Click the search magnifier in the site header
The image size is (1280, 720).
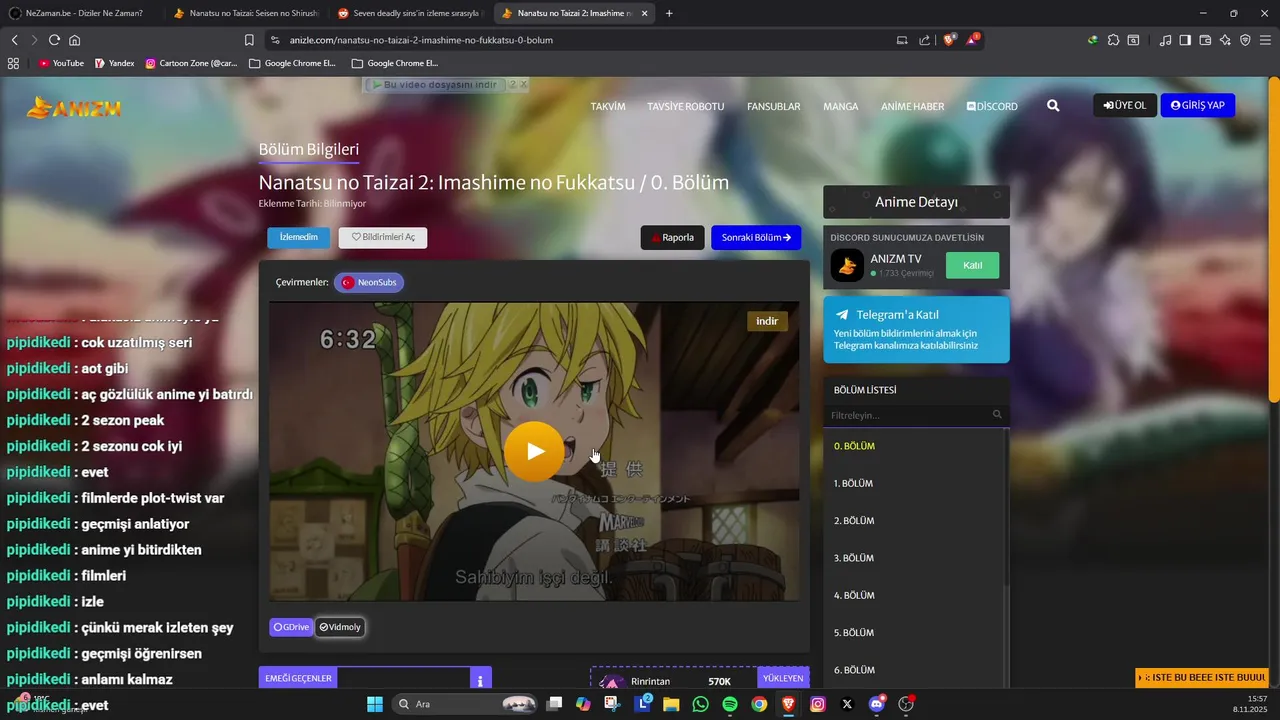[1053, 105]
